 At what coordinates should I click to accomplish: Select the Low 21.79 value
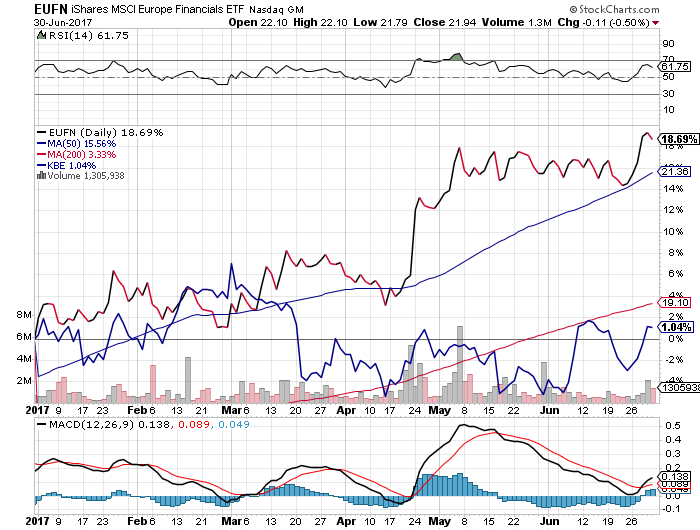pos(380,22)
